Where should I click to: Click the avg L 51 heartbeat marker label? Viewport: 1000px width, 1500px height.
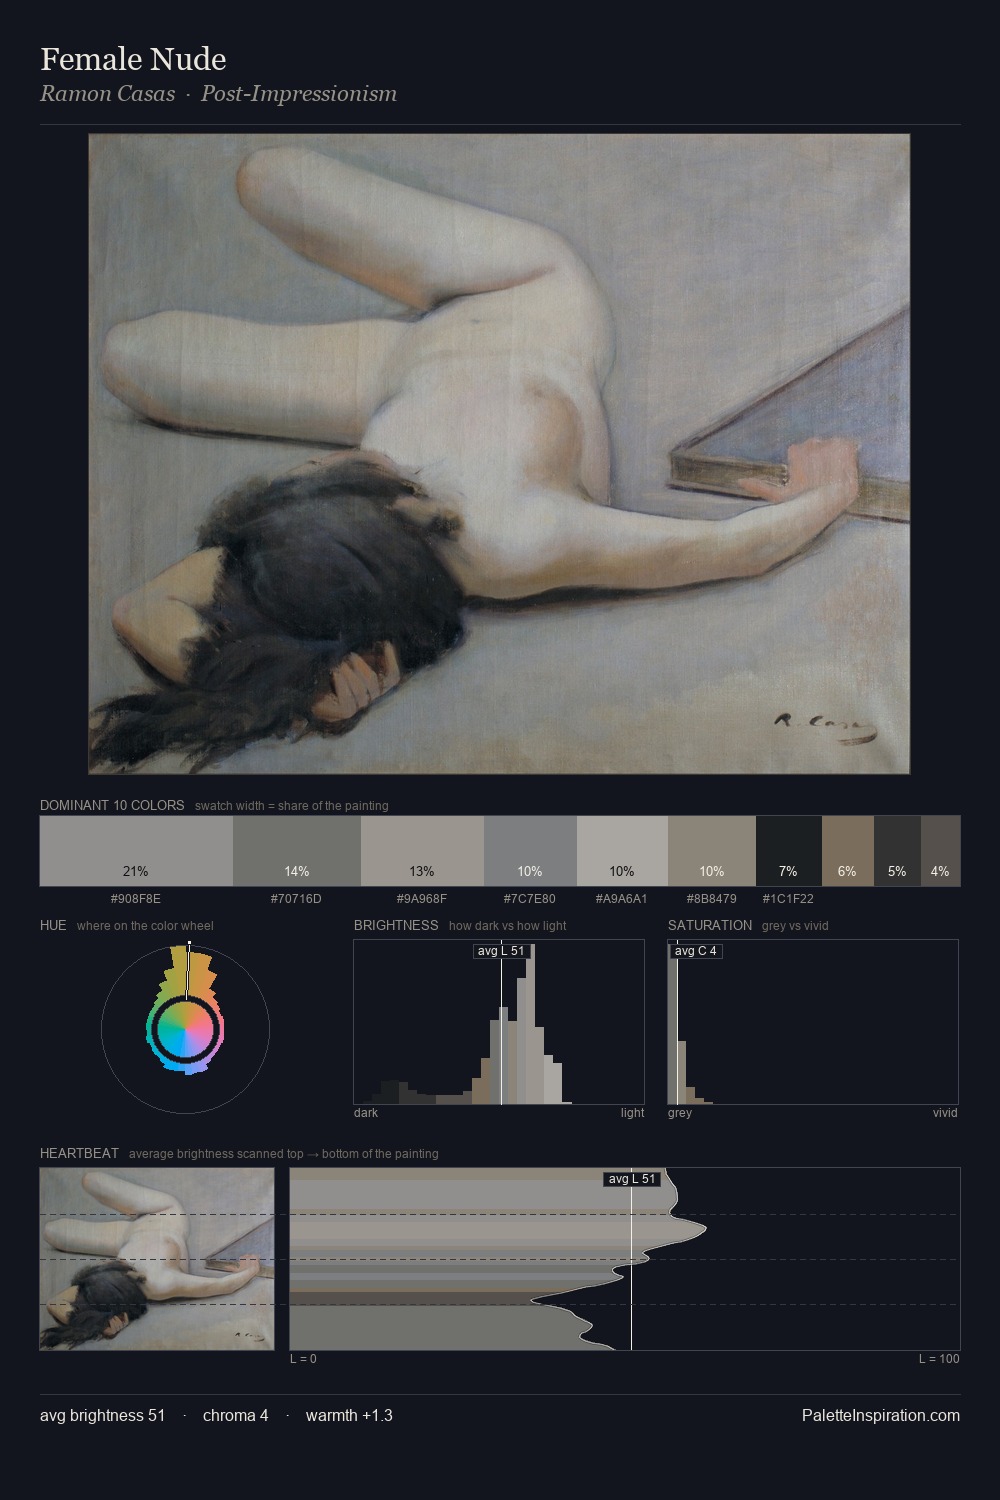pyautogui.click(x=632, y=1179)
